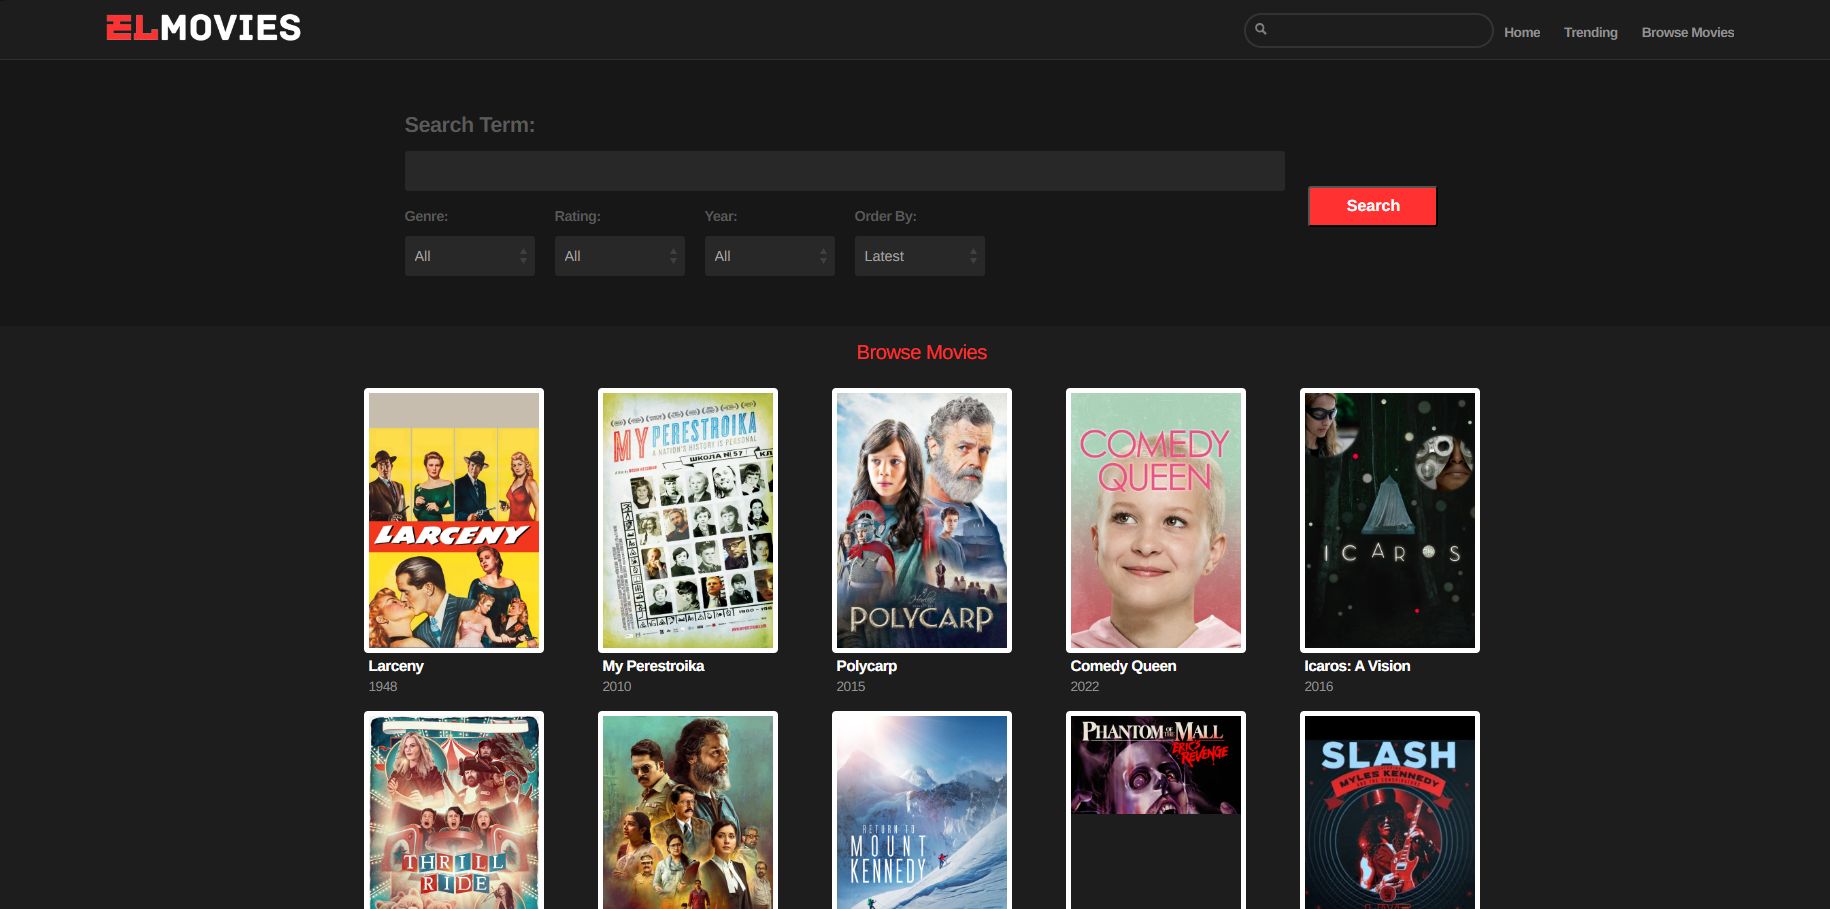Click the red Search button
This screenshot has height=909, width=1830.
(1372, 206)
